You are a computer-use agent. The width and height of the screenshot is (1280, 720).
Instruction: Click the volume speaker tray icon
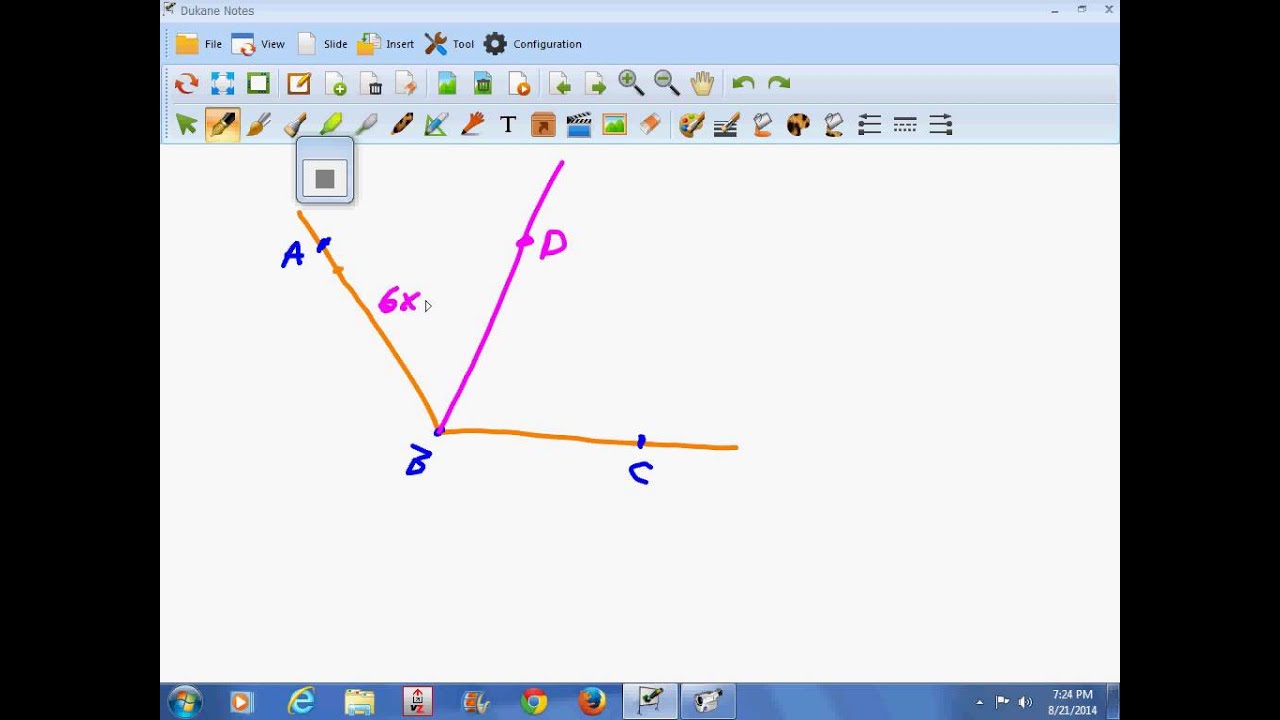1025,702
